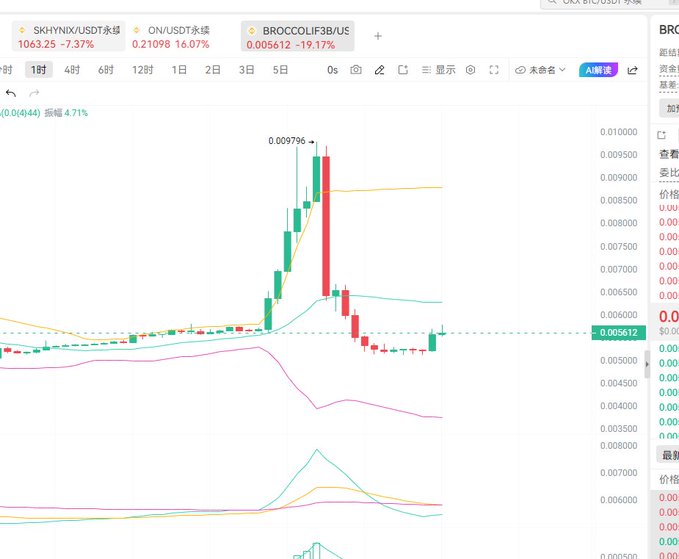Click the add-note icon beside the pencil
Viewport: 679px width, 559px height.
(x=403, y=70)
